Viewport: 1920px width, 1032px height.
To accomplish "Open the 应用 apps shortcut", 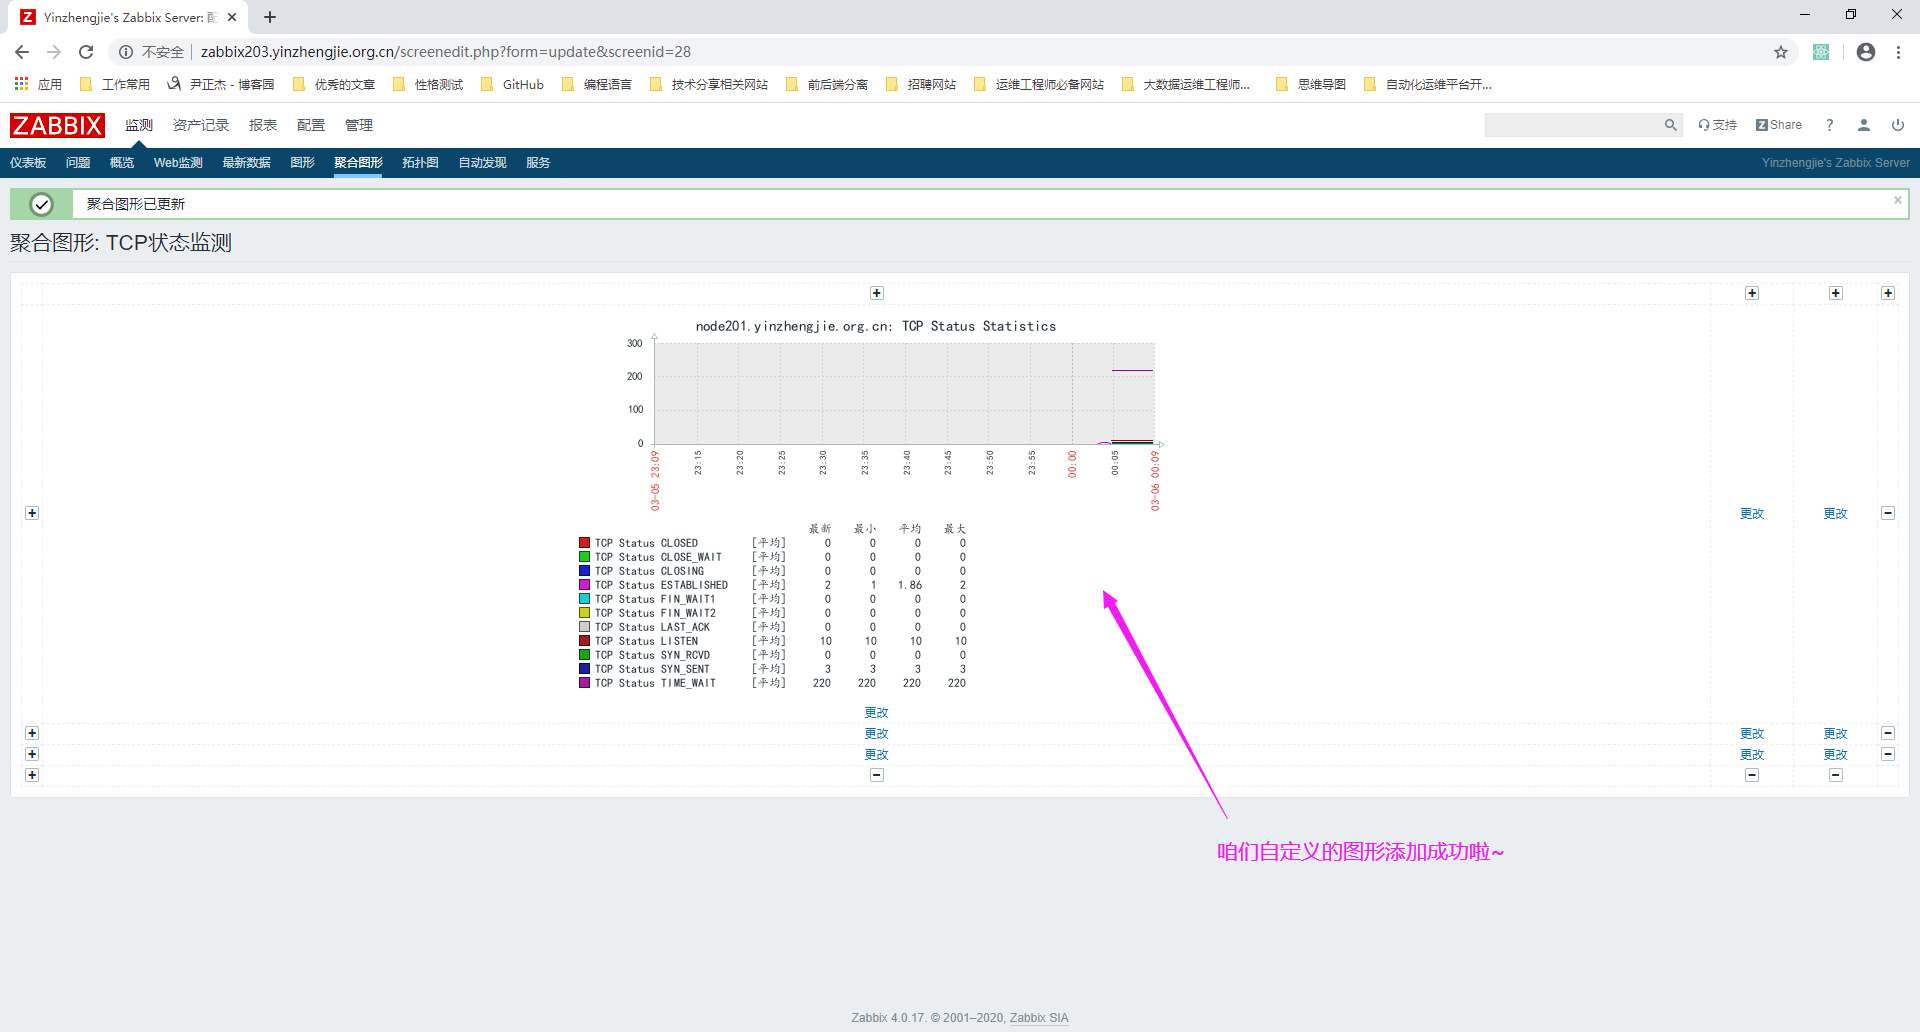I will point(38,85).
